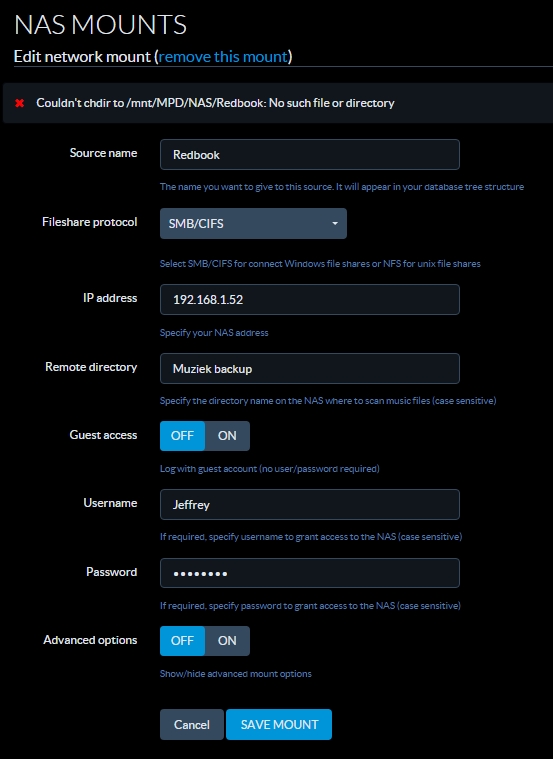Turn Guest access ON
Screen dimensions: 553x759
click(x=227, y=436)
